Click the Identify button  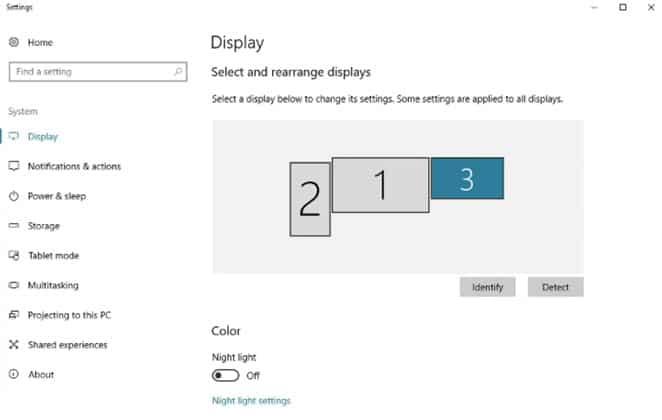tap(487, 287)
